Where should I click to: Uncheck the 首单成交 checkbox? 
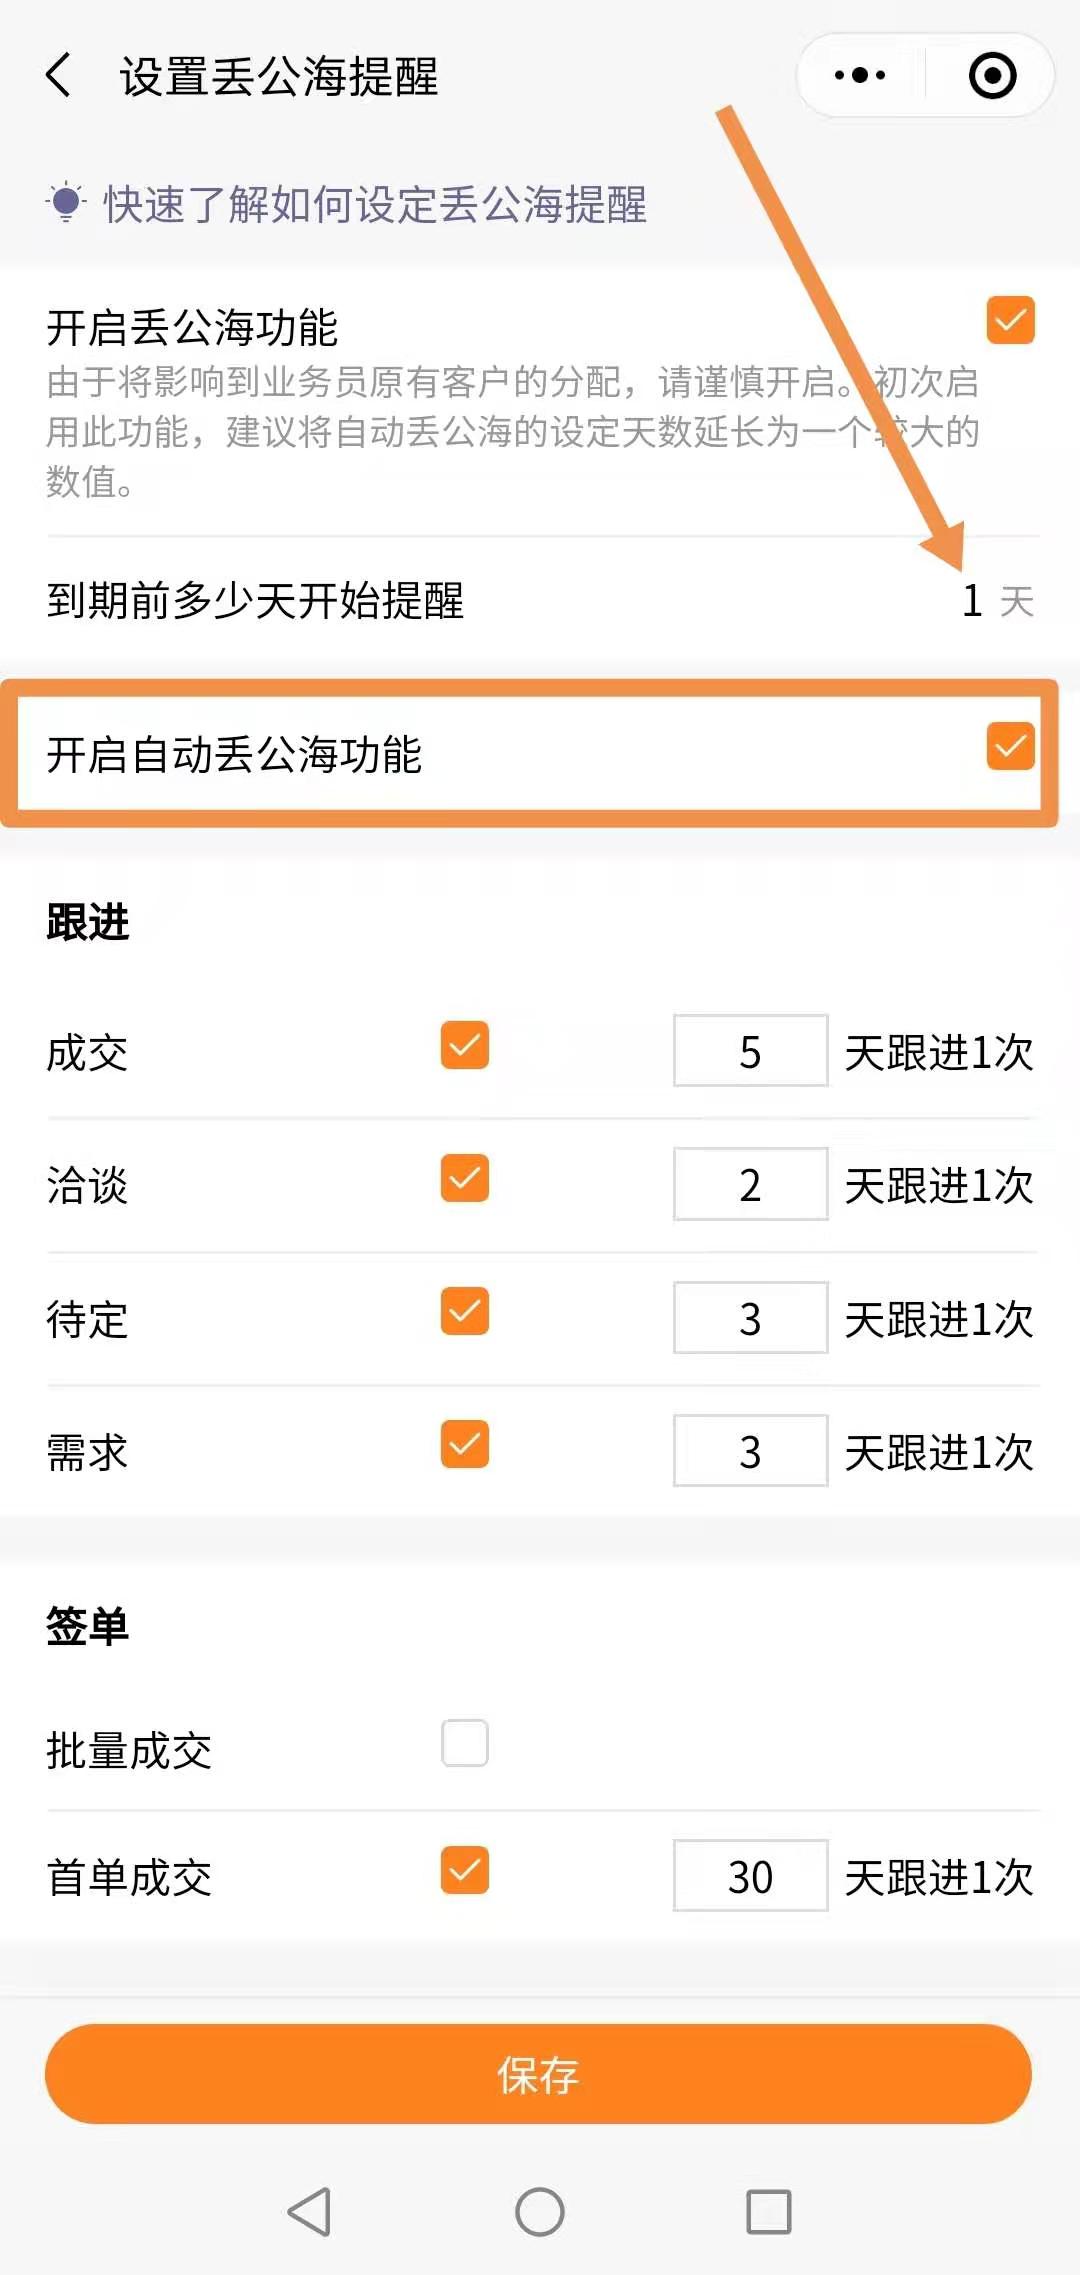click(465, 1870)
